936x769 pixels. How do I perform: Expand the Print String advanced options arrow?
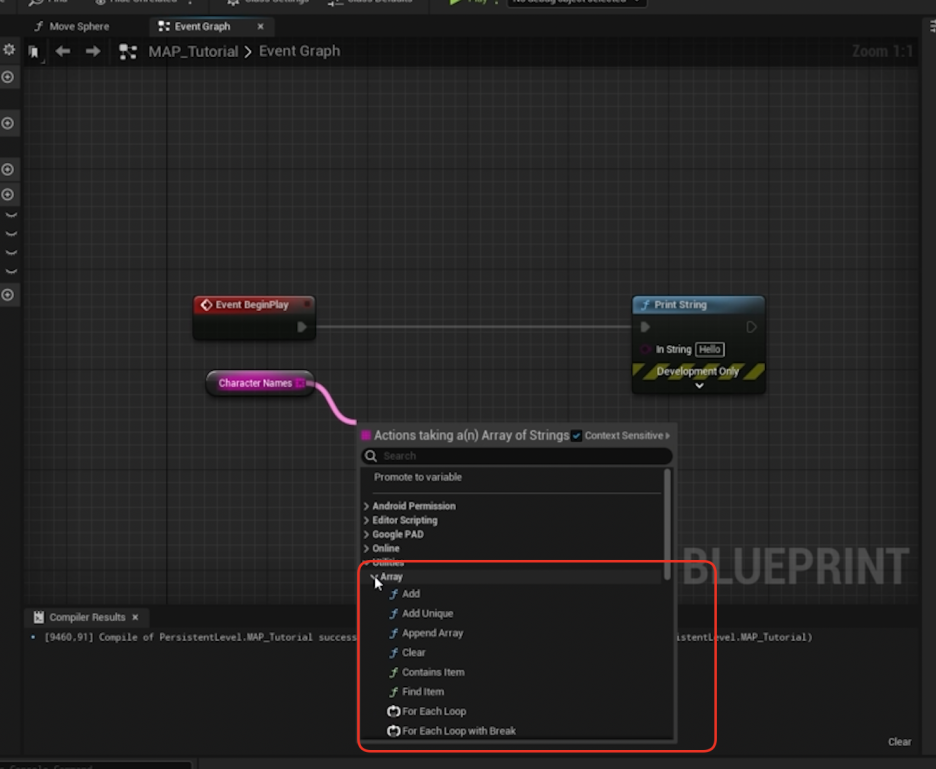point(699,386)
